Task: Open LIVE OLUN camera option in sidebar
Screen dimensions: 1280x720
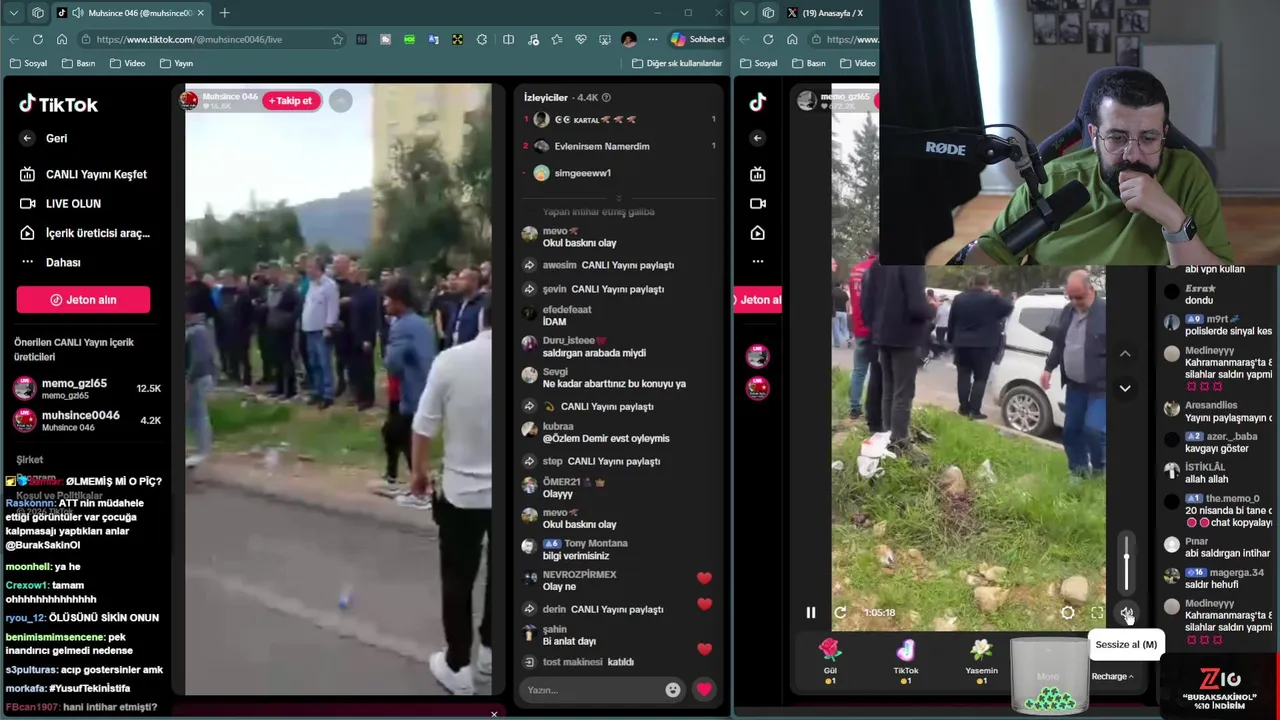Action: (60, 203)
